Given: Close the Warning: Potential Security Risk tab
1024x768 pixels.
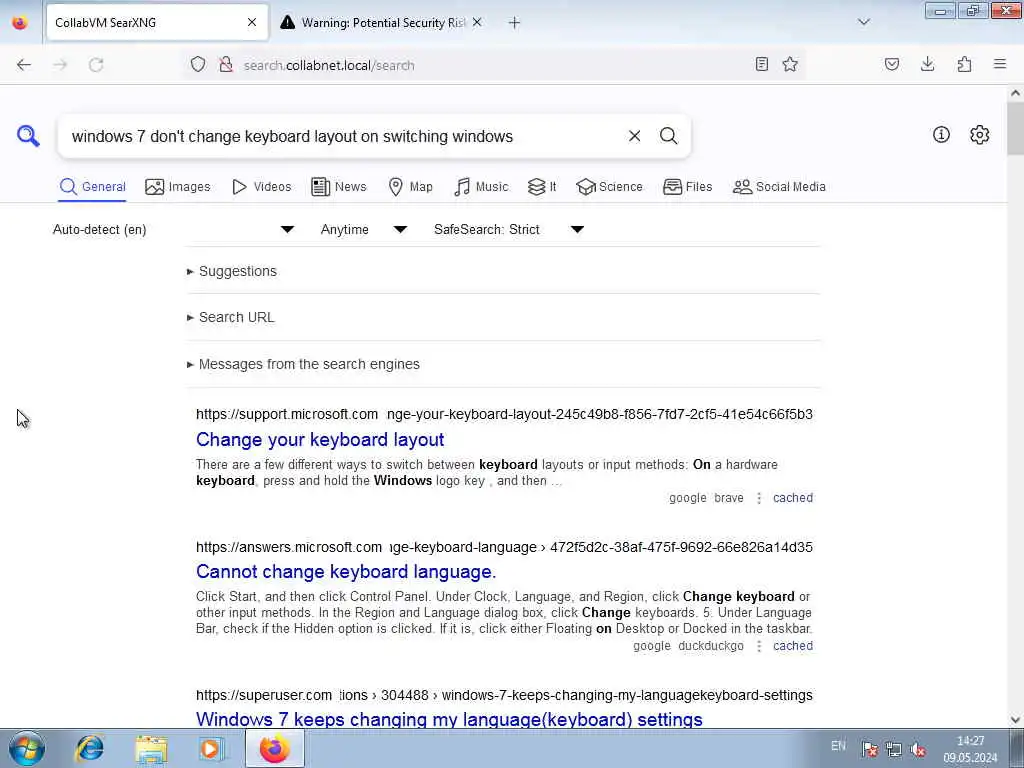Looking at the screenshot, I should pyautogui.click(x=477, y=22).
